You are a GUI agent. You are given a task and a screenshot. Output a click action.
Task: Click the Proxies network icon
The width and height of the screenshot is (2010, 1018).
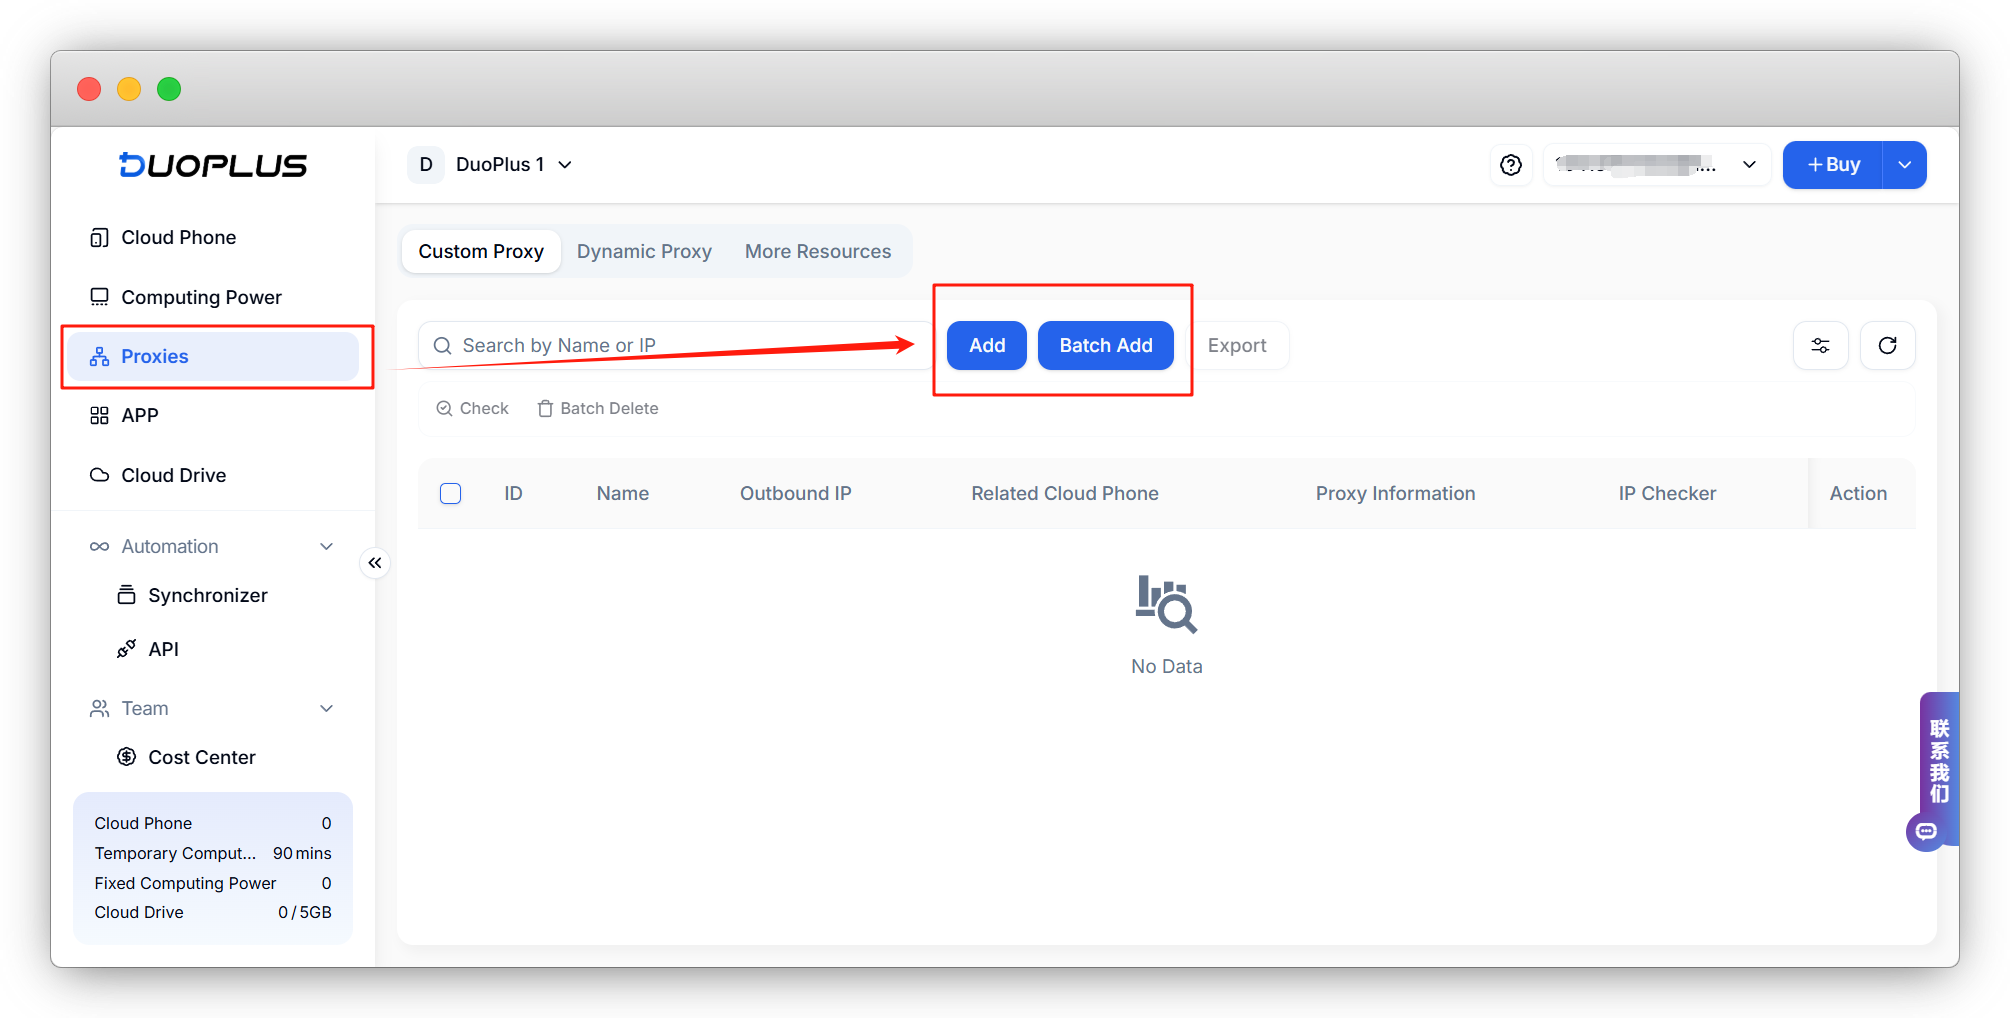[x=99, y=357]
